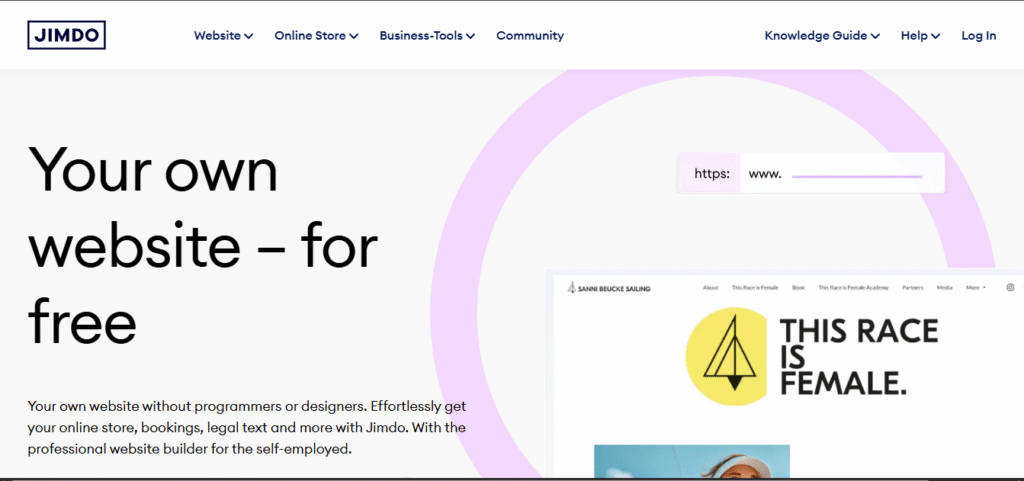
Task: Click the www. URL field
Action: pos(842,174)
